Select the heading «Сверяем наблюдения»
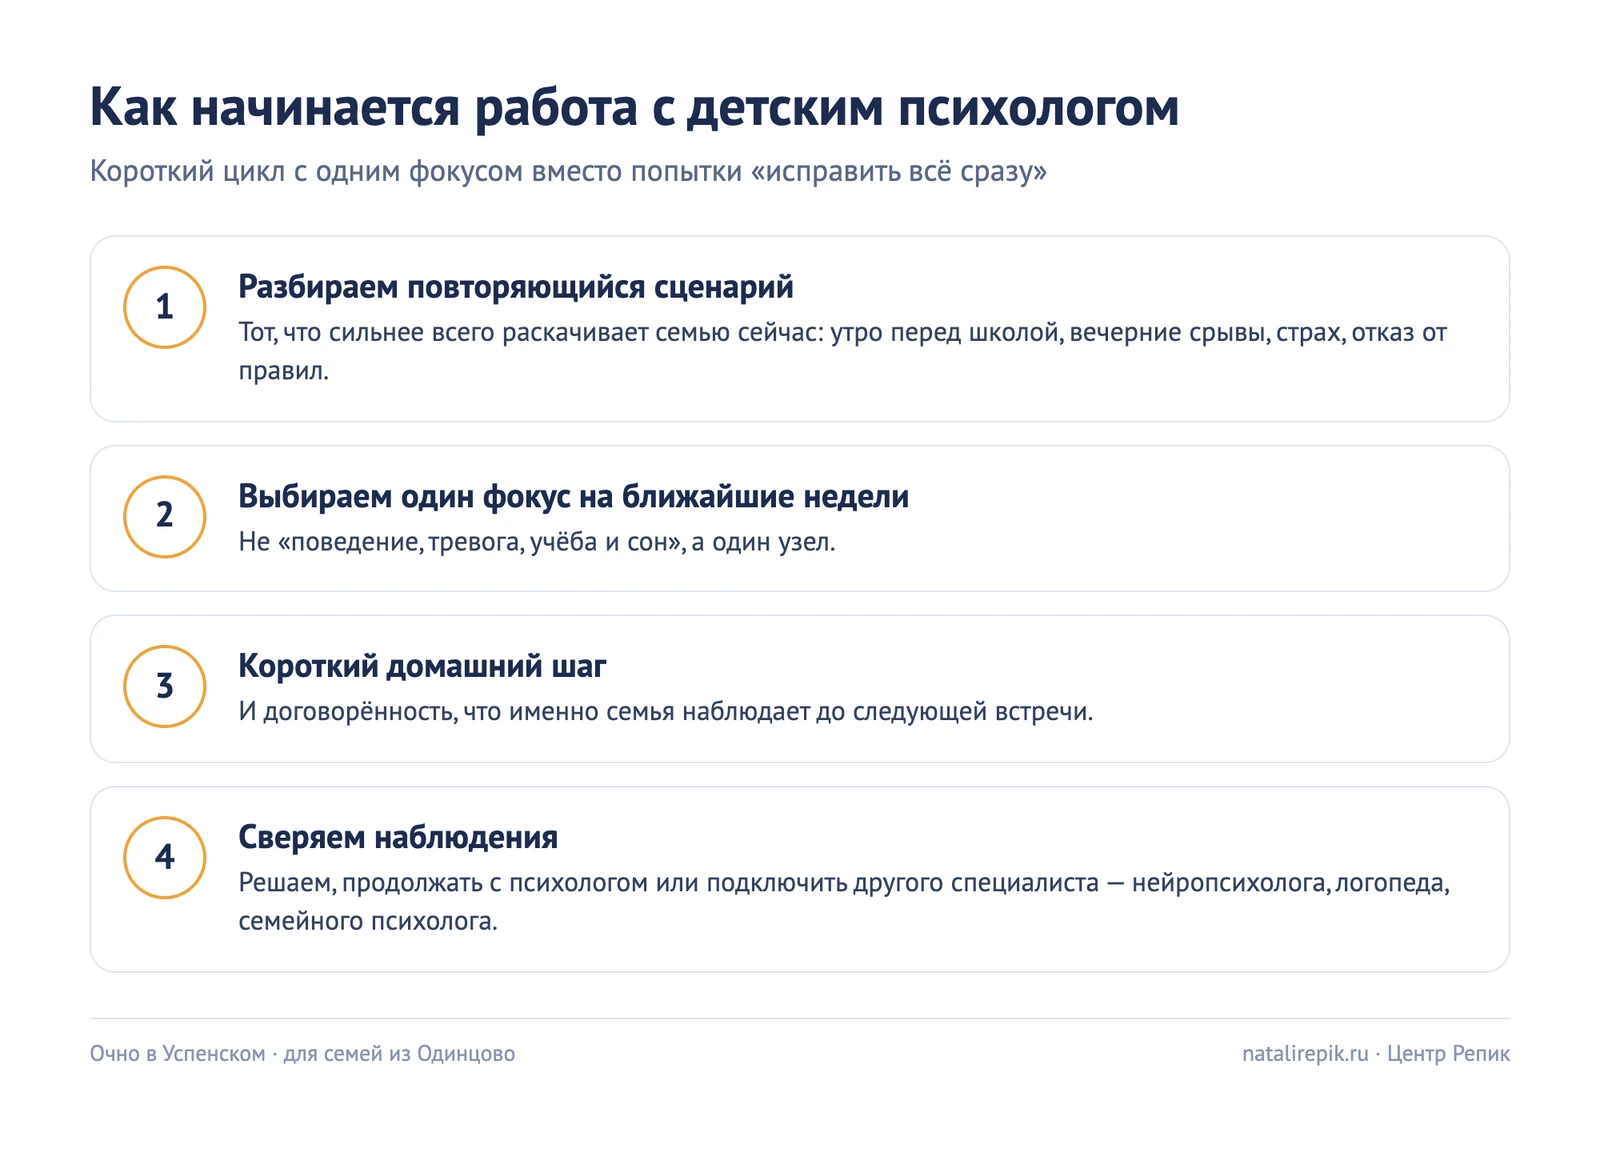This screenshot has width=1600, height=1149. click(398, 837)
